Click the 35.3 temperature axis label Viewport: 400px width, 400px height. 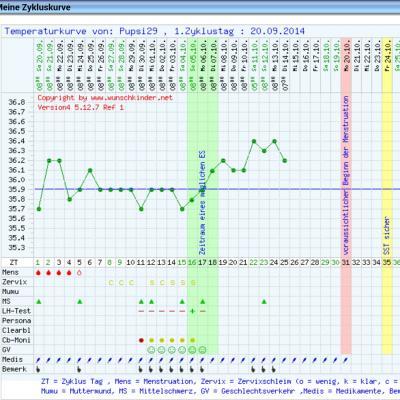click(17, 248)
